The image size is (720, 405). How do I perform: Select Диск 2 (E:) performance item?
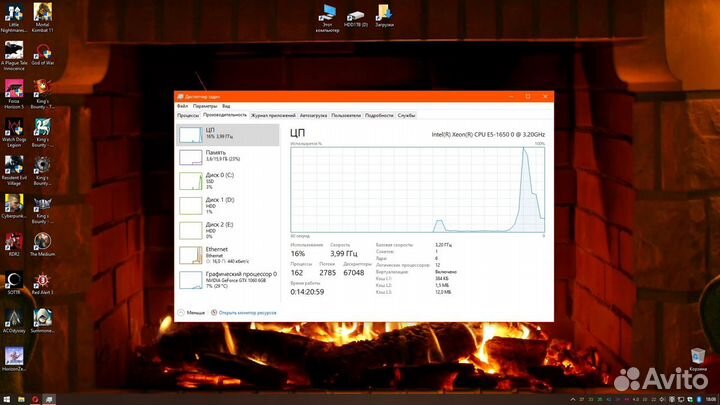pyautogui.click(x=228, y=231)
